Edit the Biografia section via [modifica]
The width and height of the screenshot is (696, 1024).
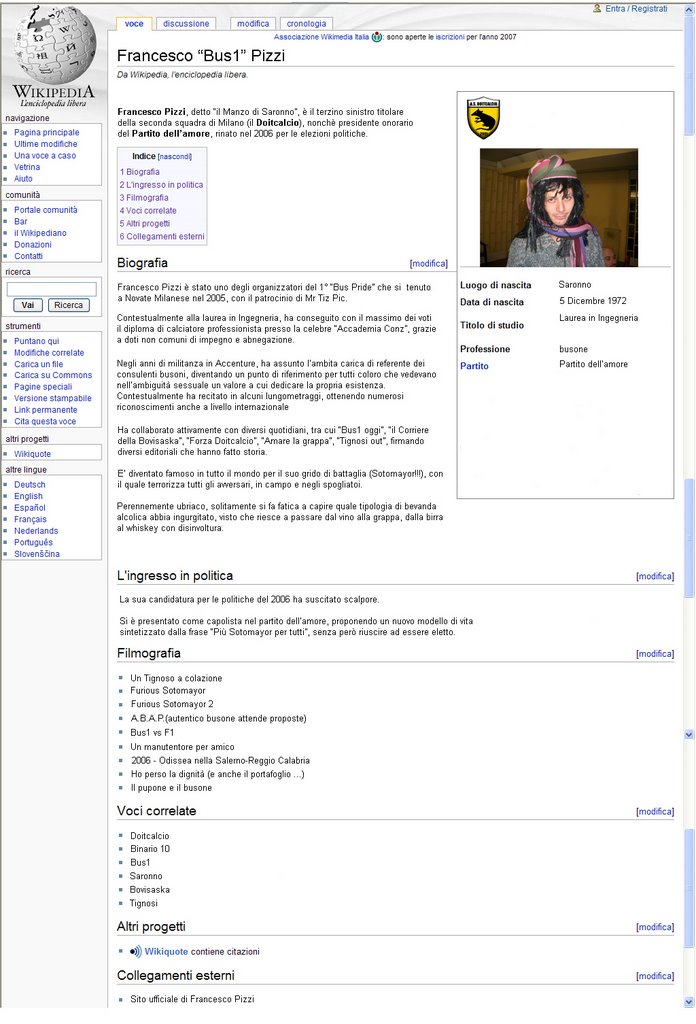click(429, 264)
